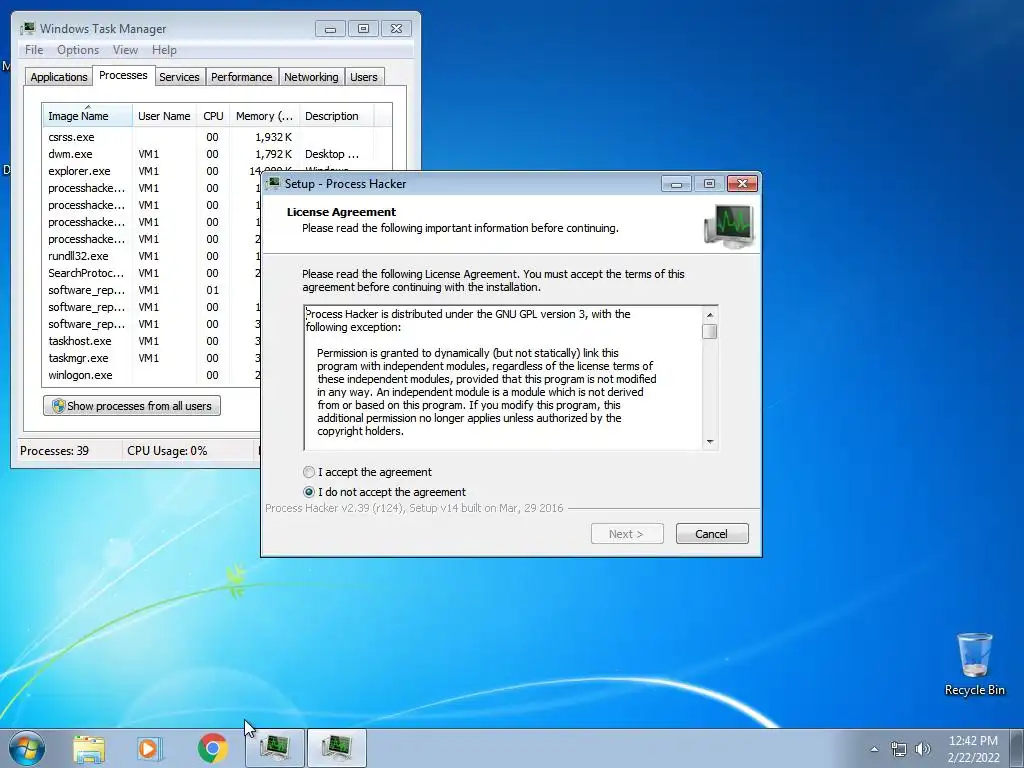Switch to the Services tab
This screenshot has width=1024, height=768.
pos(179,77)
